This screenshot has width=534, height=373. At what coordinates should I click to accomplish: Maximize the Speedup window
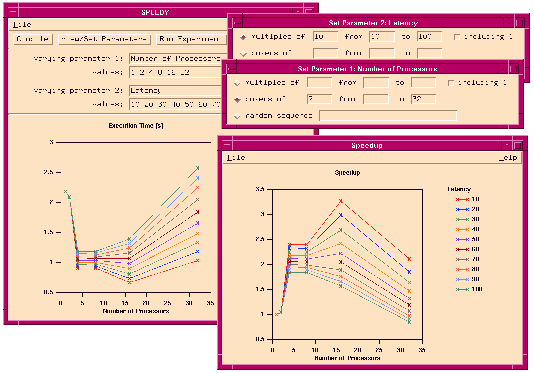[x=518, y=145]
